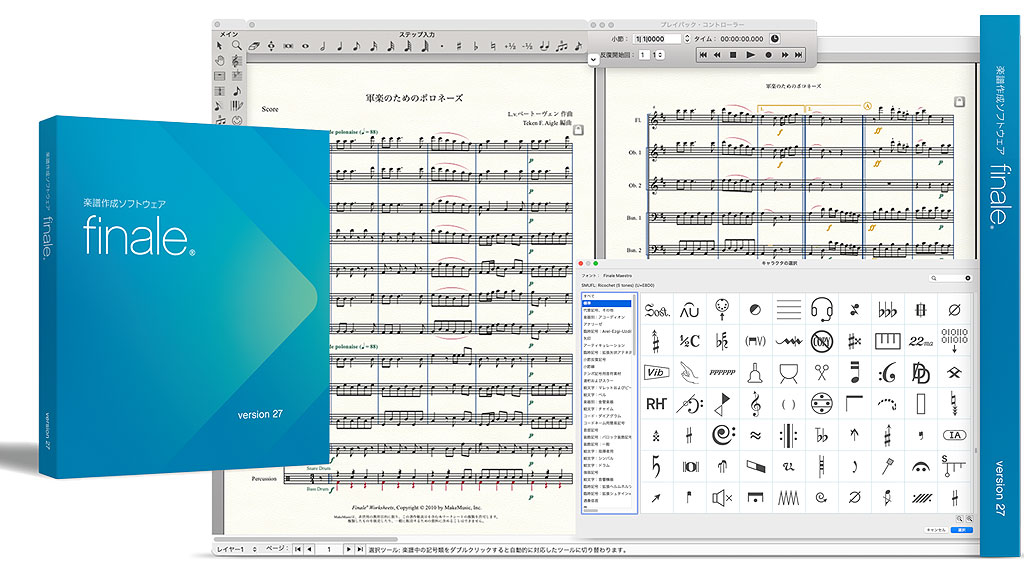
Task: Apply the flat accidental tool
Action: [x=476, y=46]
